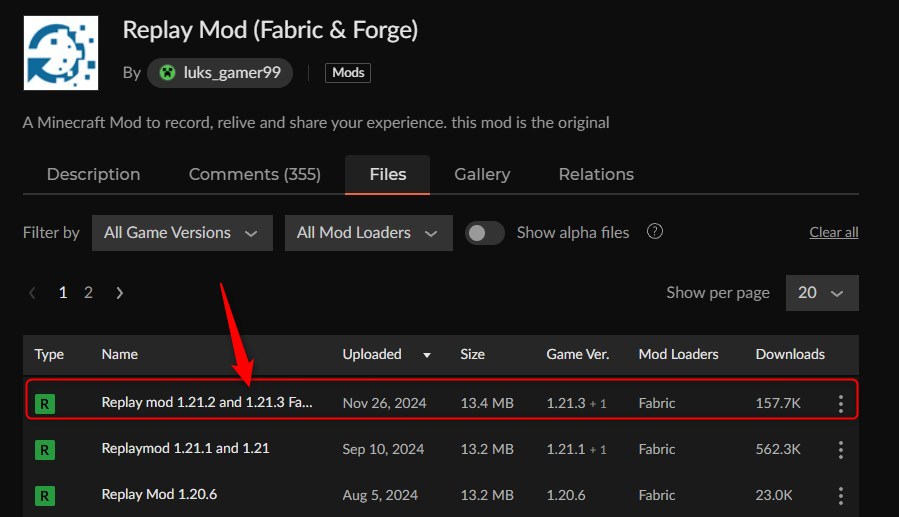Expand the All Game Versions dropdown
899x517 pixels.
tap(181, 233)
